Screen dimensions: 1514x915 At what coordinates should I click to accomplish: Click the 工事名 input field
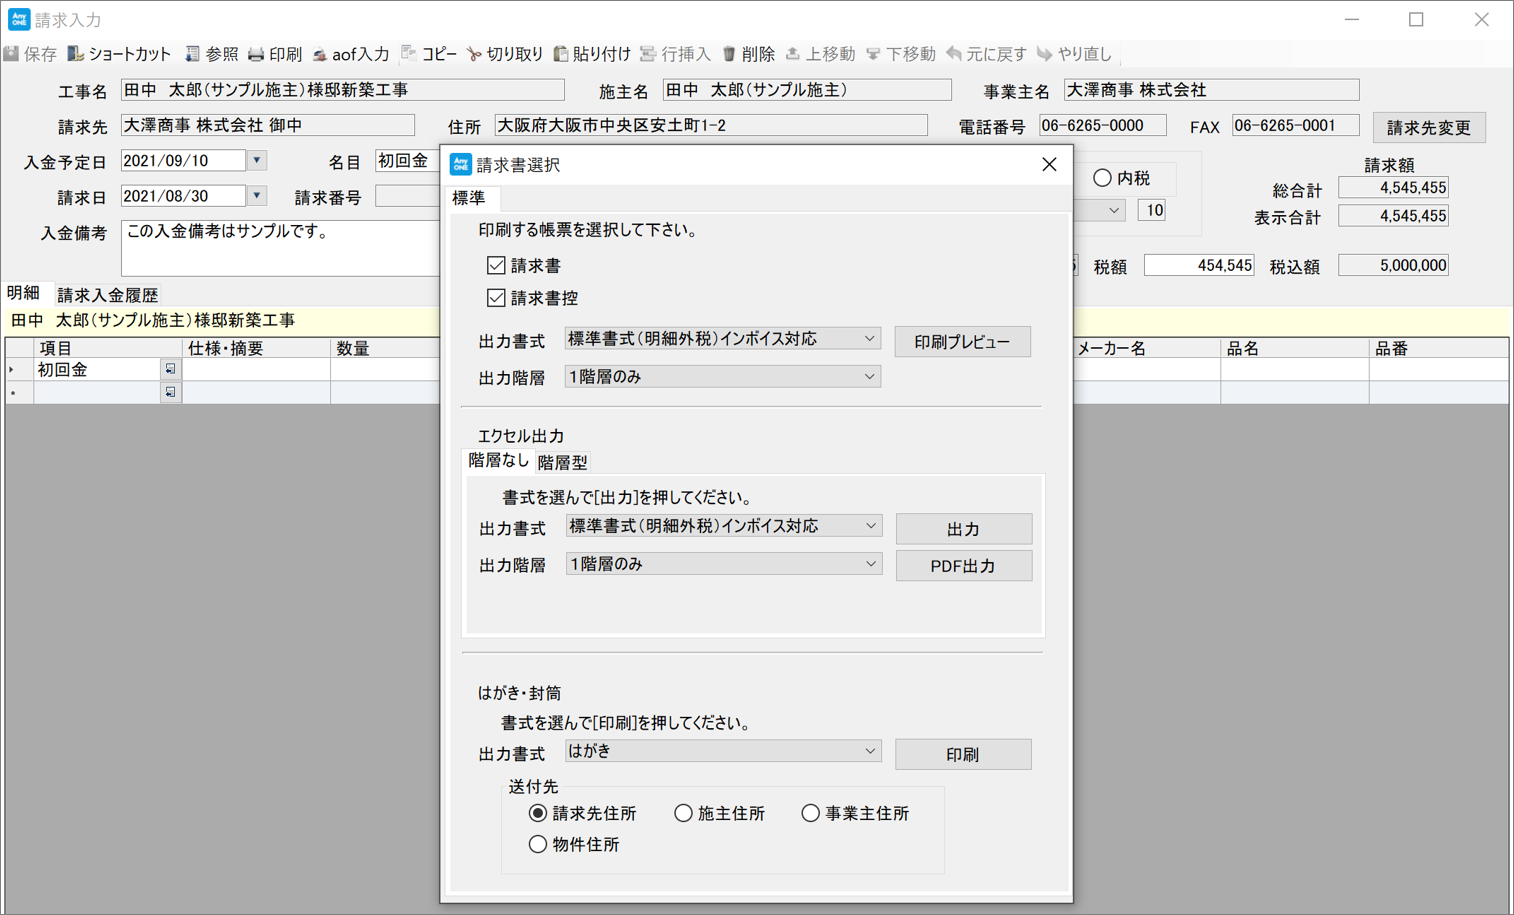tap(342, 90)
